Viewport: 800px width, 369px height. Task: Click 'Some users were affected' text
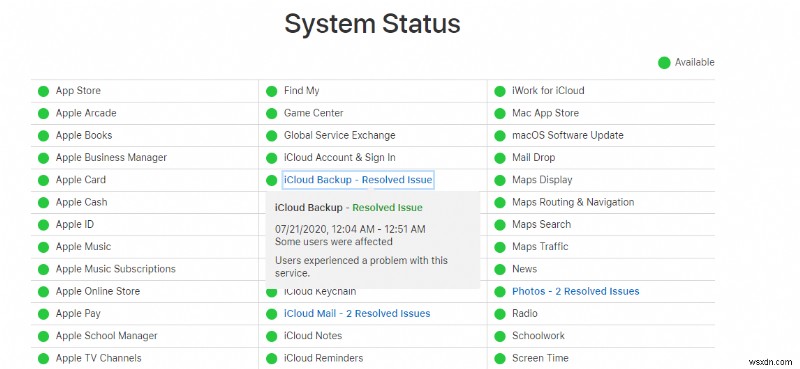pos(334,241)
